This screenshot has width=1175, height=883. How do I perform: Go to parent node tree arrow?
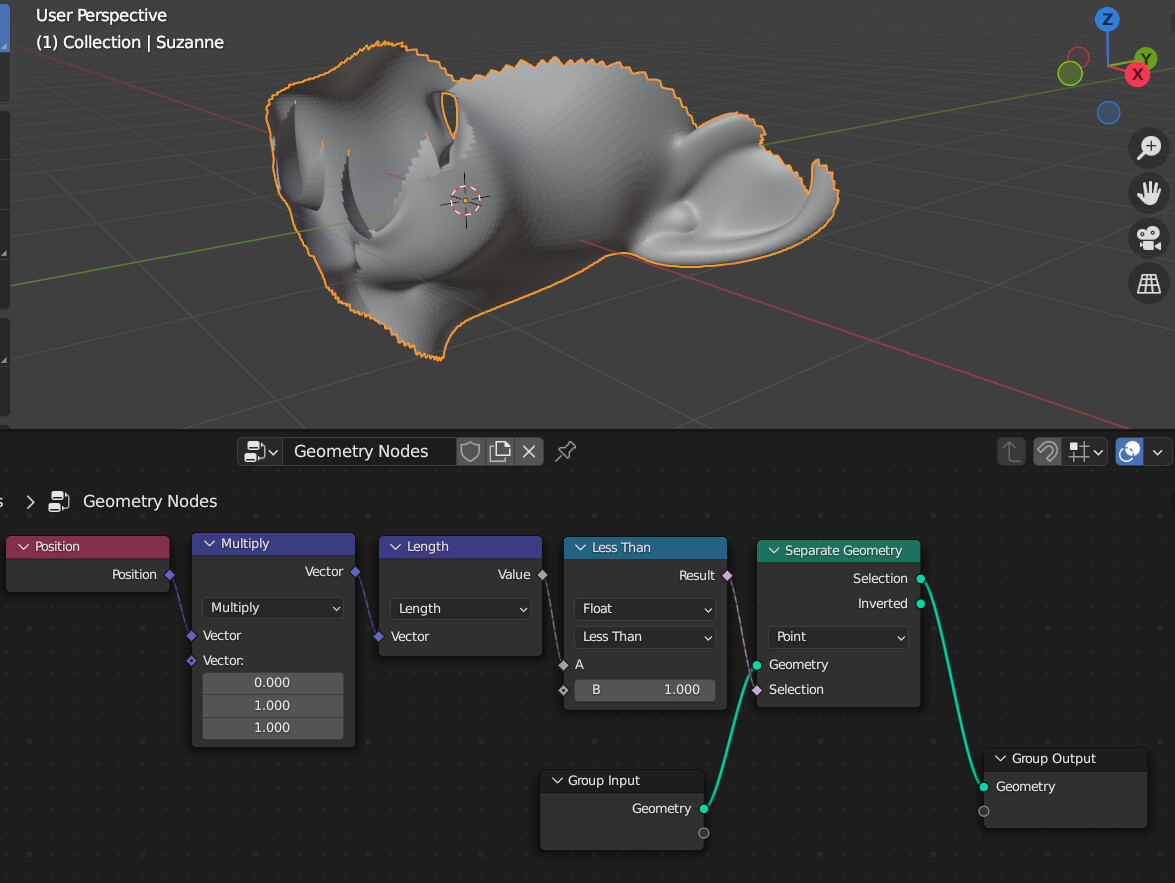tap(1011, 451)
